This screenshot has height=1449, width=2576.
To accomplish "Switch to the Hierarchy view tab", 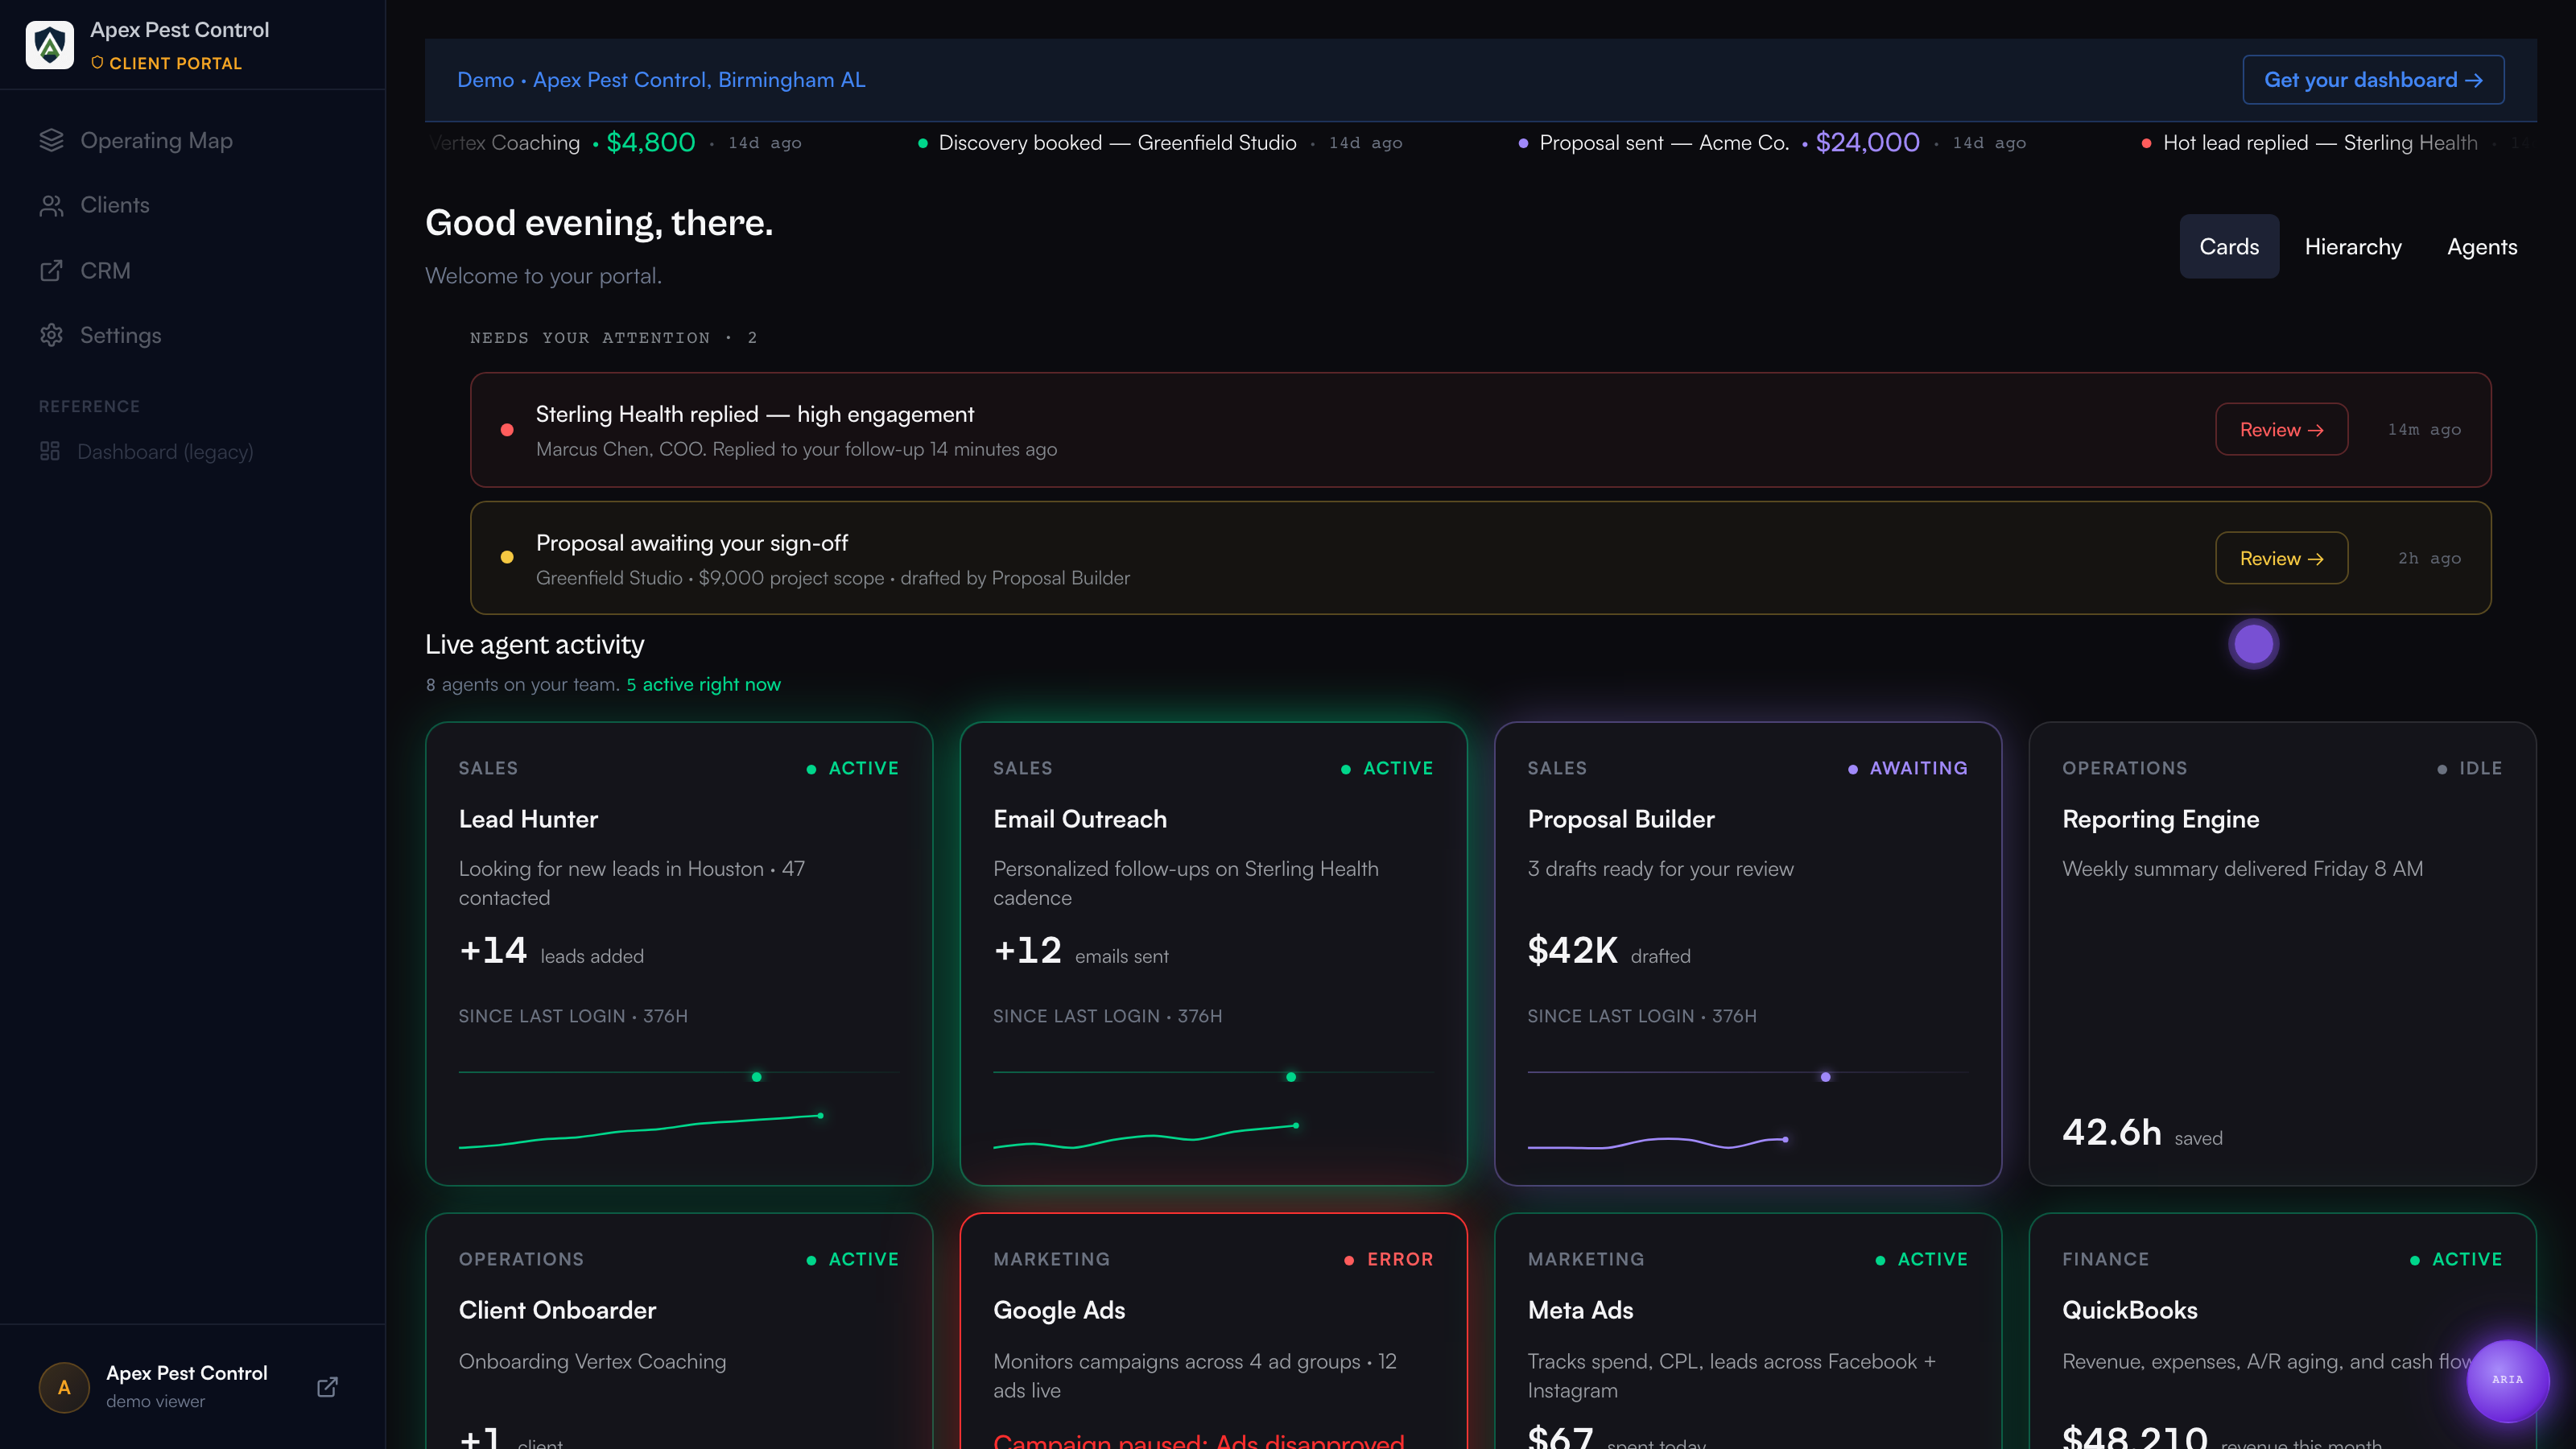I will coord(2353,246).
